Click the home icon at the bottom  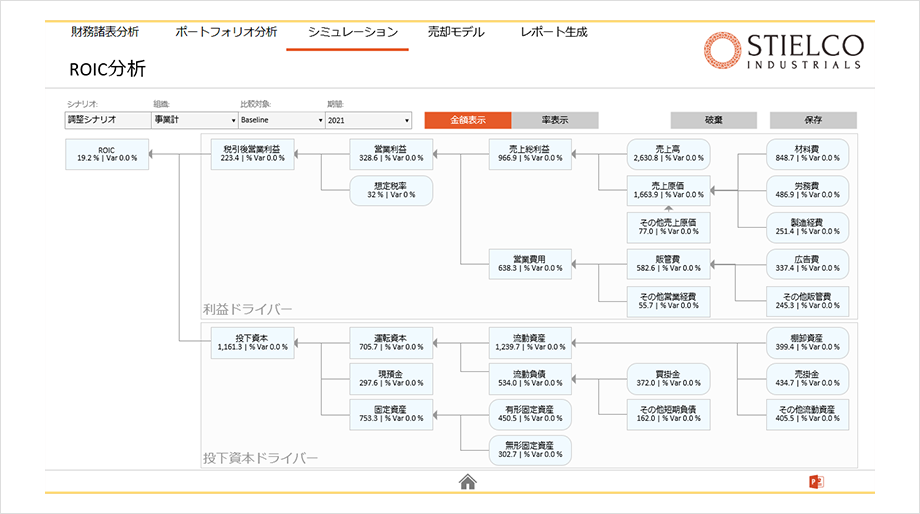coord(467,482)
